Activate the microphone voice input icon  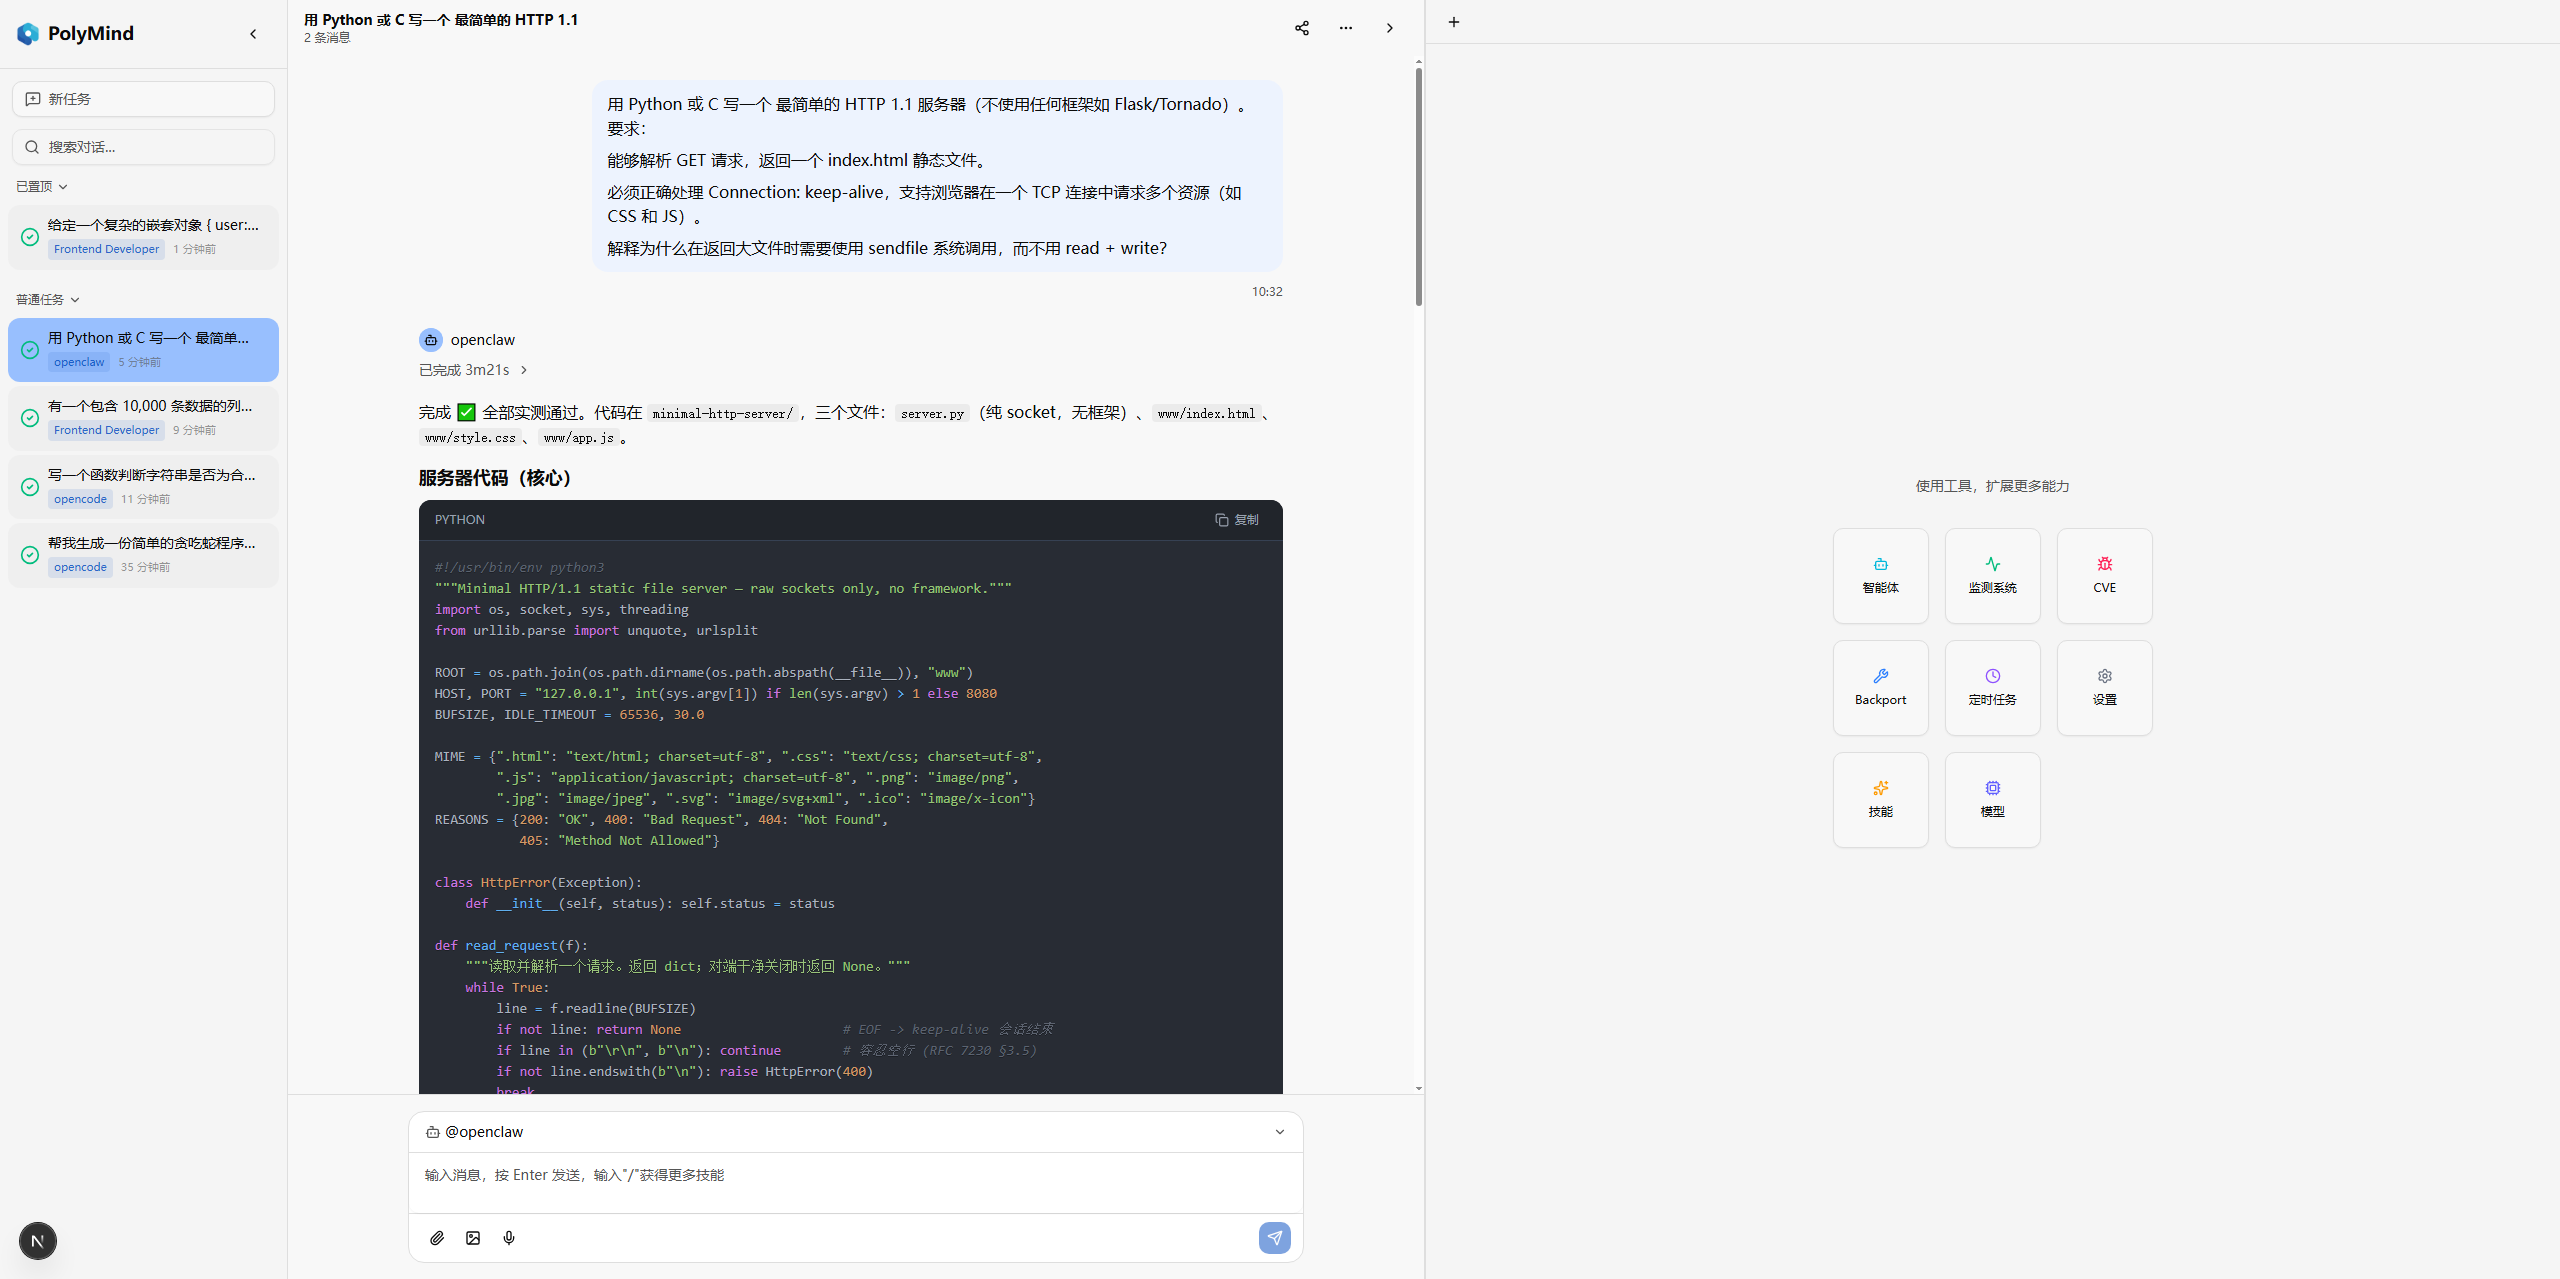(509, 1238)
